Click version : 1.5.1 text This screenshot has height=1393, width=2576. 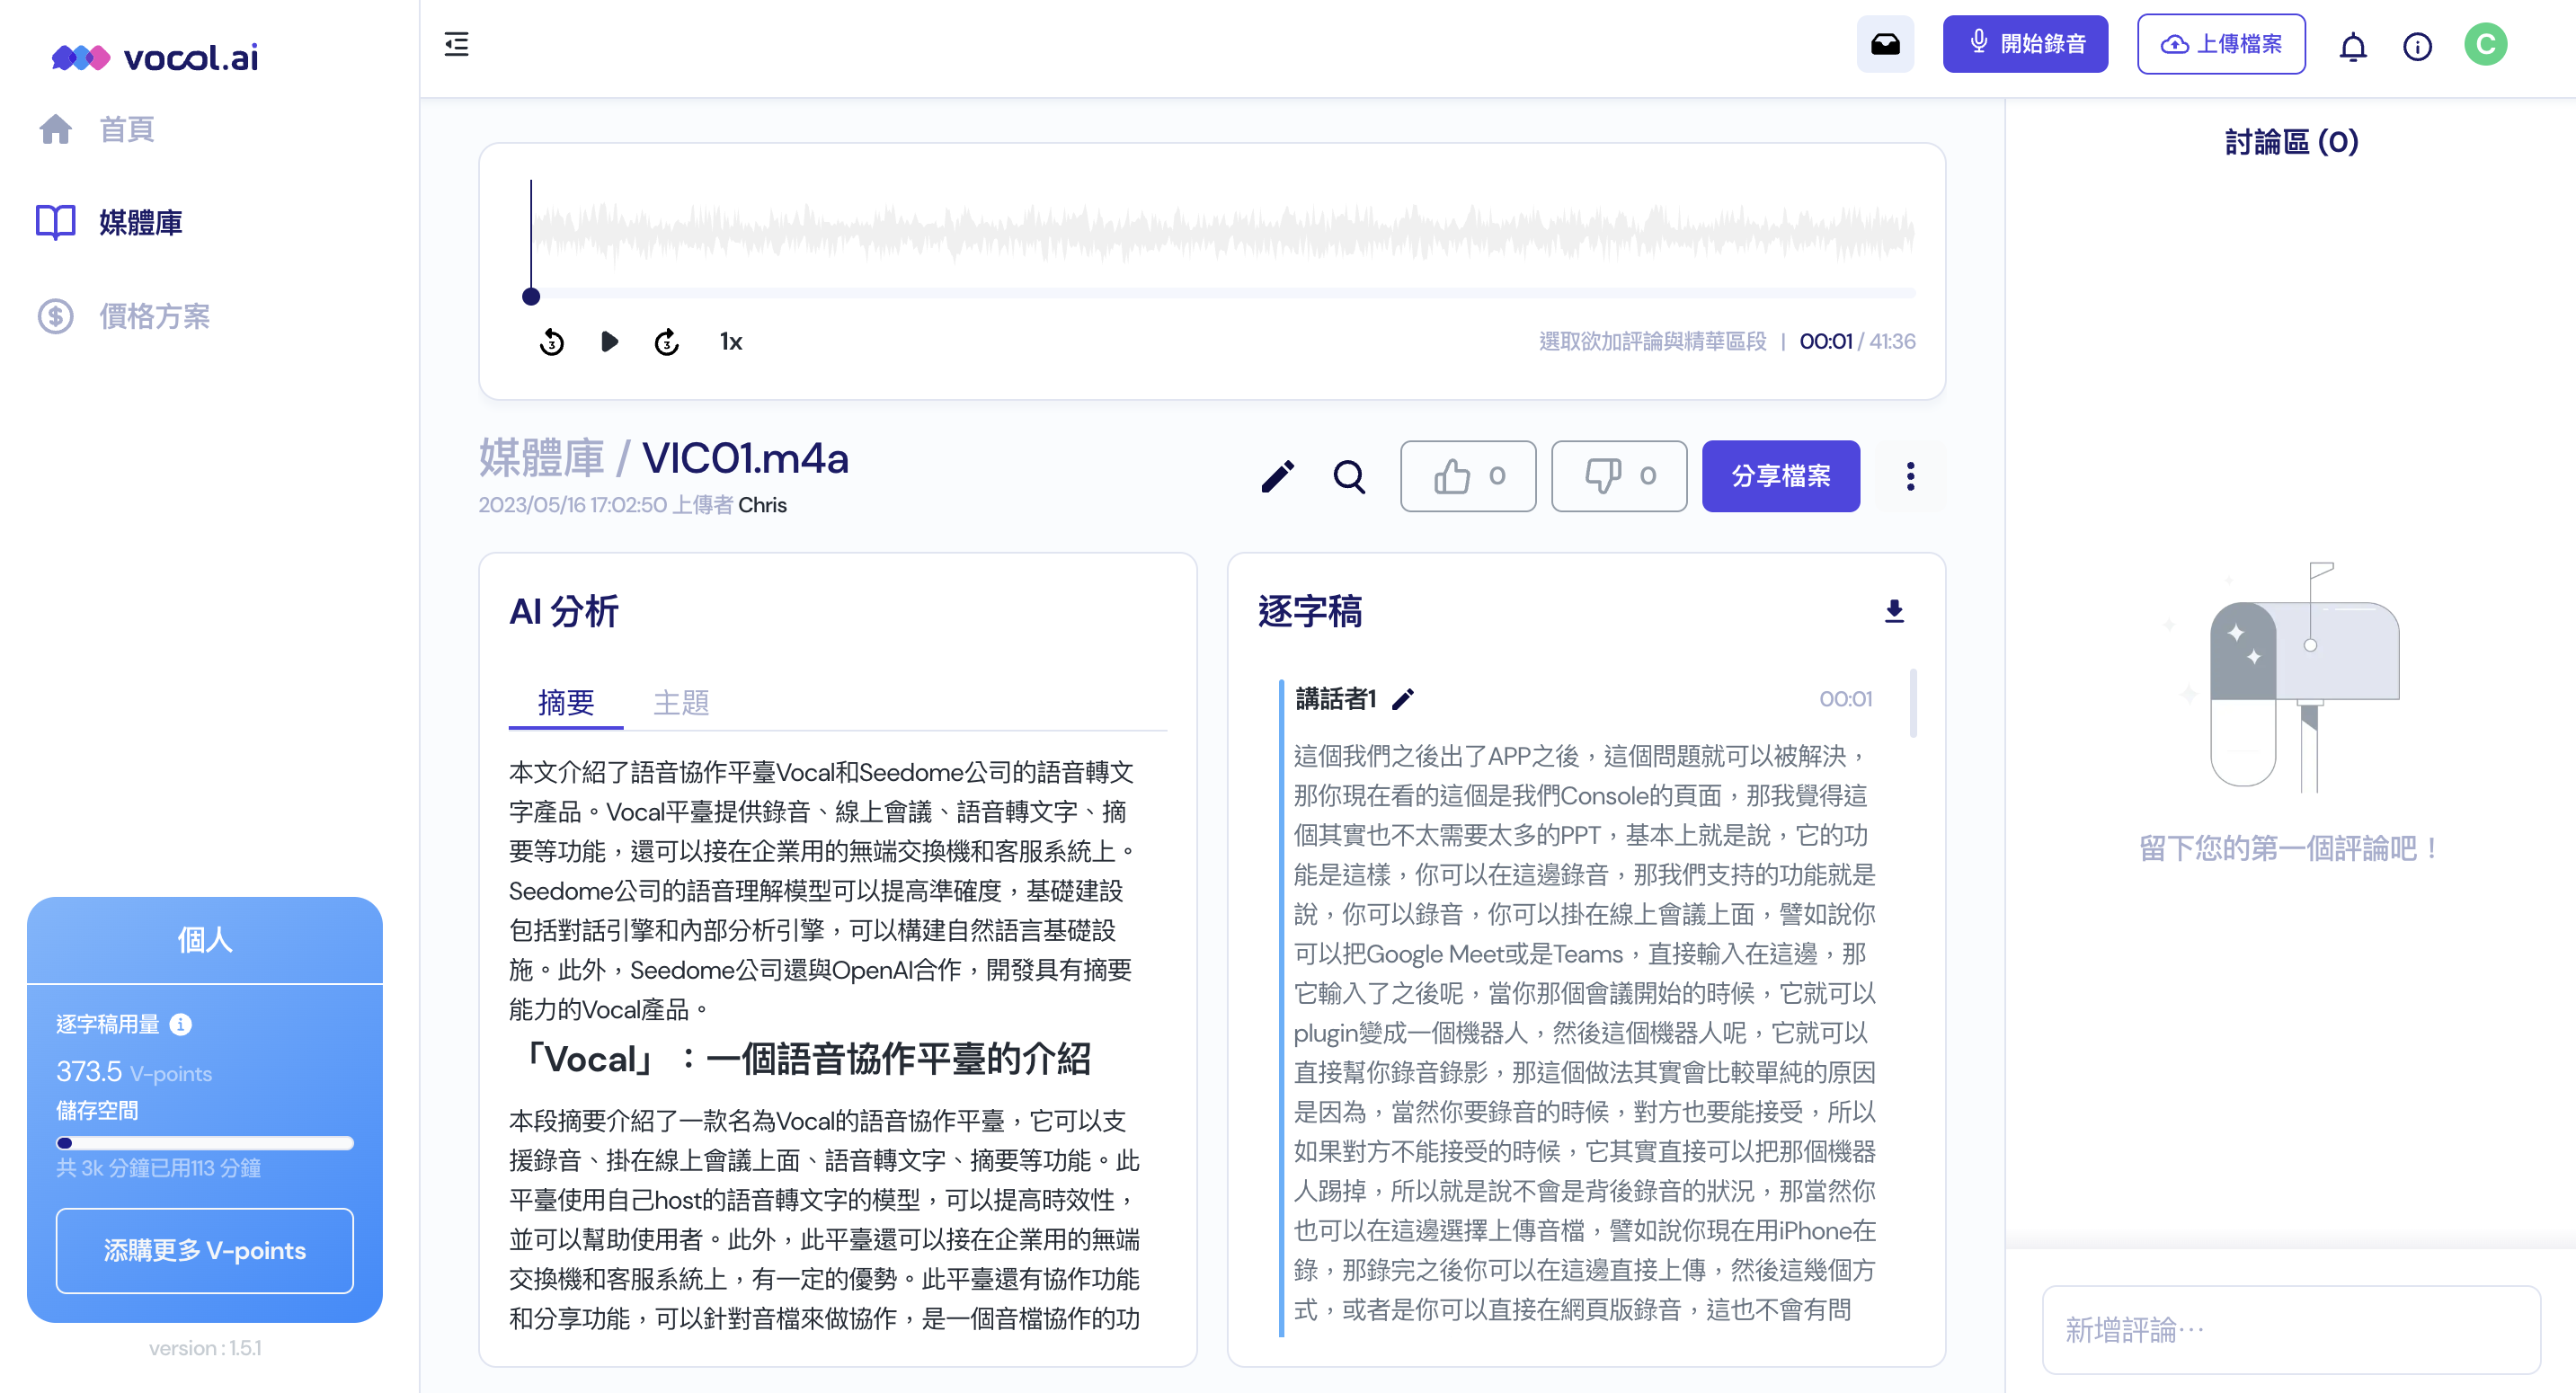tap(205, 1348)
